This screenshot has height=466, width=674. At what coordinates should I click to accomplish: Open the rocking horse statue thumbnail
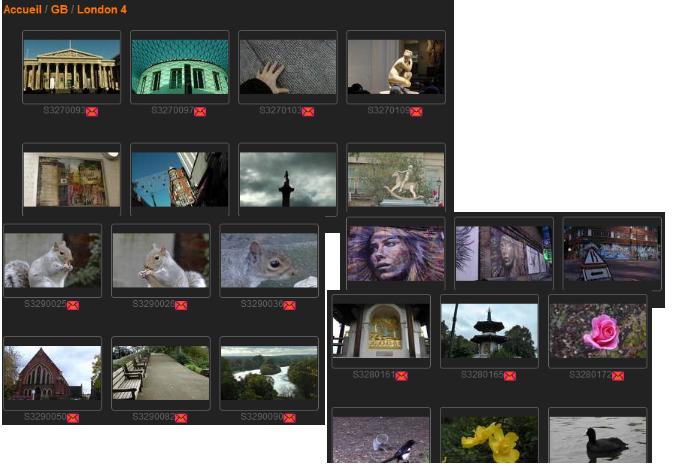[396, 179]
